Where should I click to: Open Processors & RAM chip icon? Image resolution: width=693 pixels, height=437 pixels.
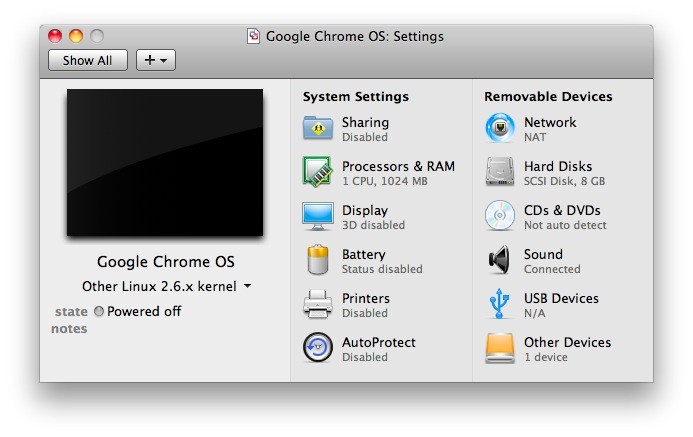(317, 171)
